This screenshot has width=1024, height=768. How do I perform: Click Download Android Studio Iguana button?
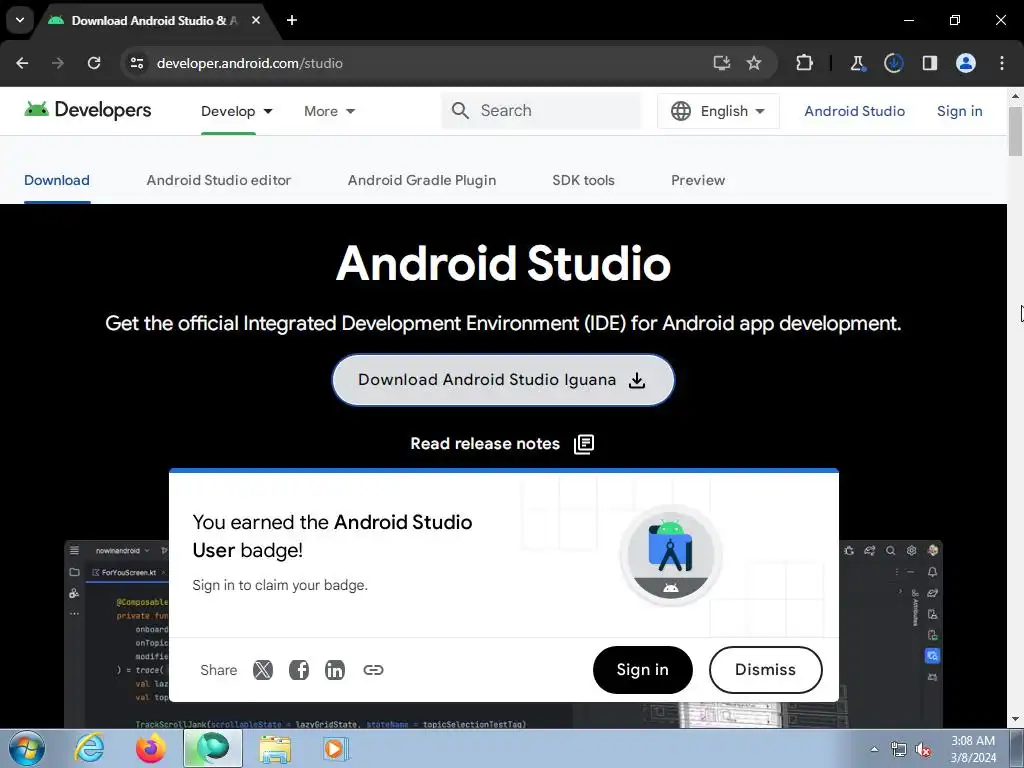pyautogui.click(x=503, y=380)
